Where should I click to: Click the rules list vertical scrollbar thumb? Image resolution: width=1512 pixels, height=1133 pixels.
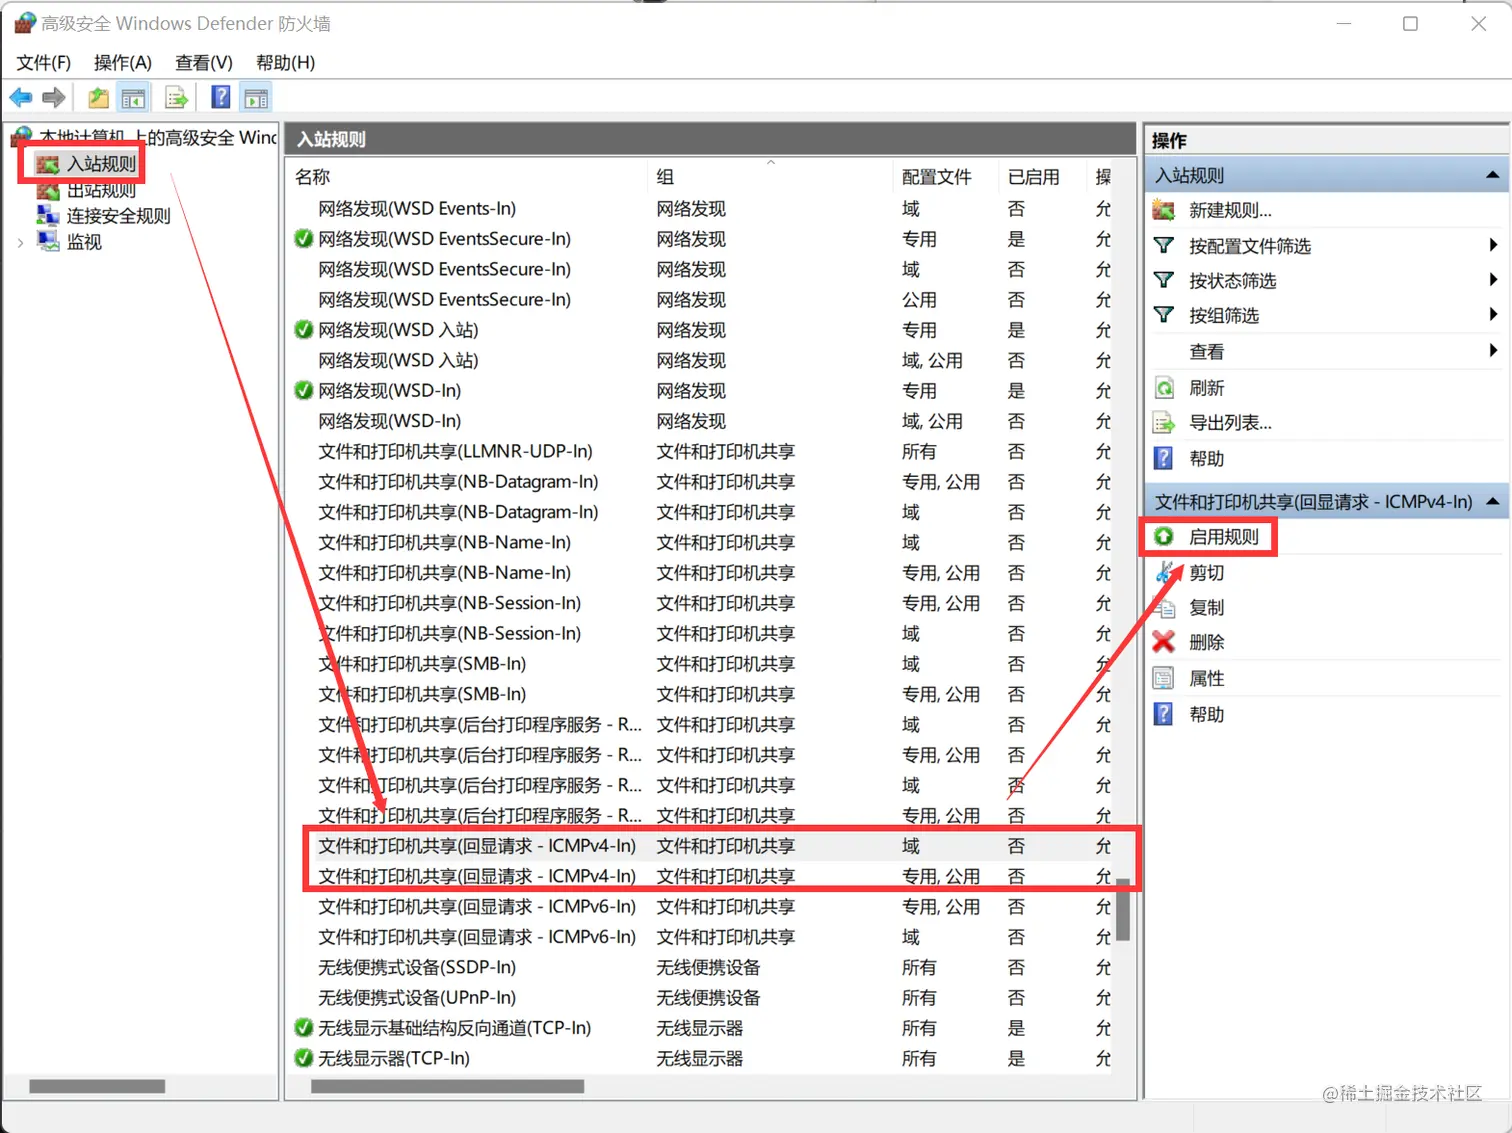pos(1124,910)
